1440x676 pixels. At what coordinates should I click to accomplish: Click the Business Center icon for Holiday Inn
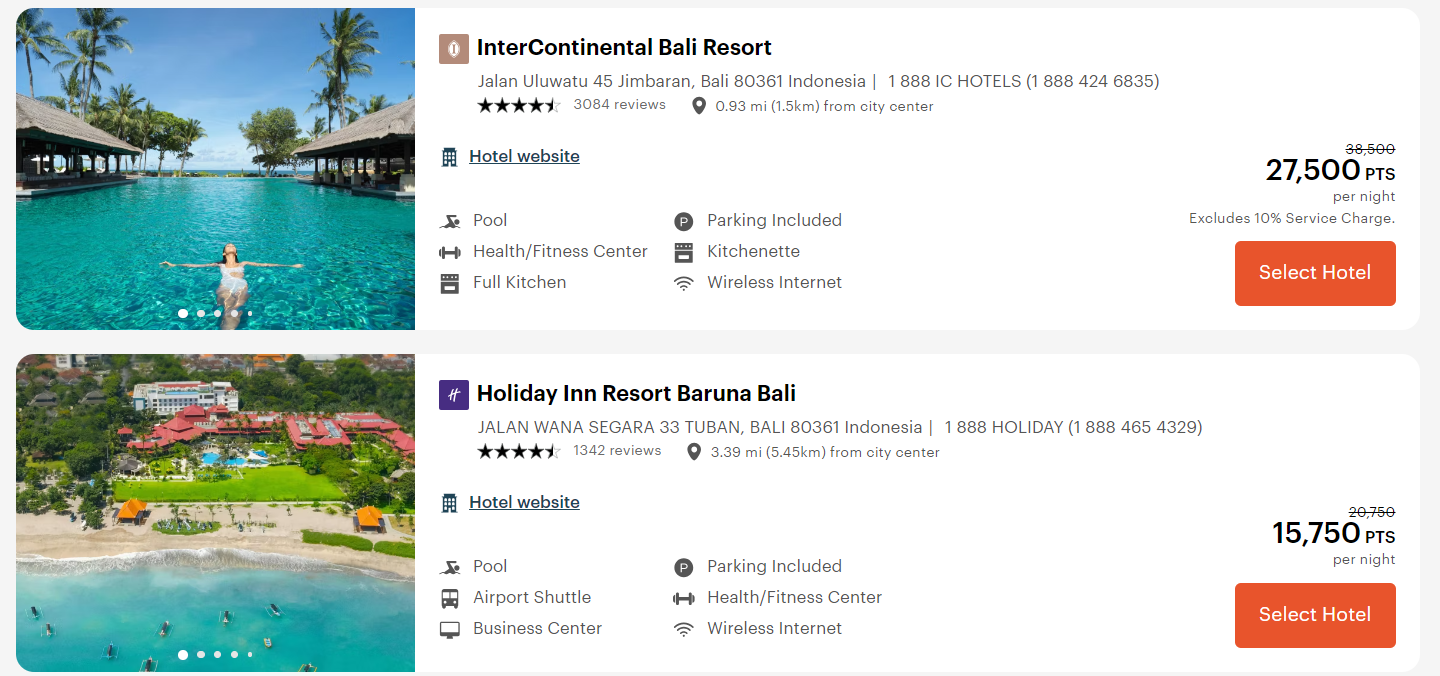point(451,627)
